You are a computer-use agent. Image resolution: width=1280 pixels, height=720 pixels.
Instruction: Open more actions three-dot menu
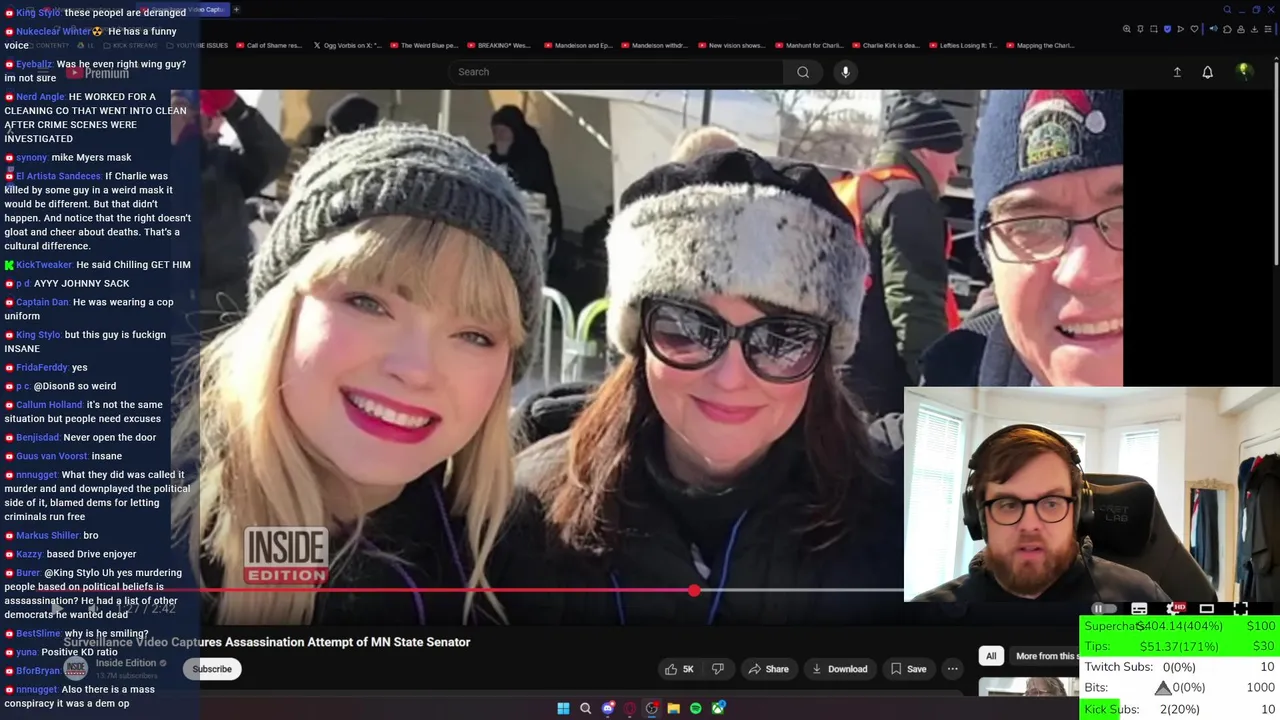pos(952,669)
